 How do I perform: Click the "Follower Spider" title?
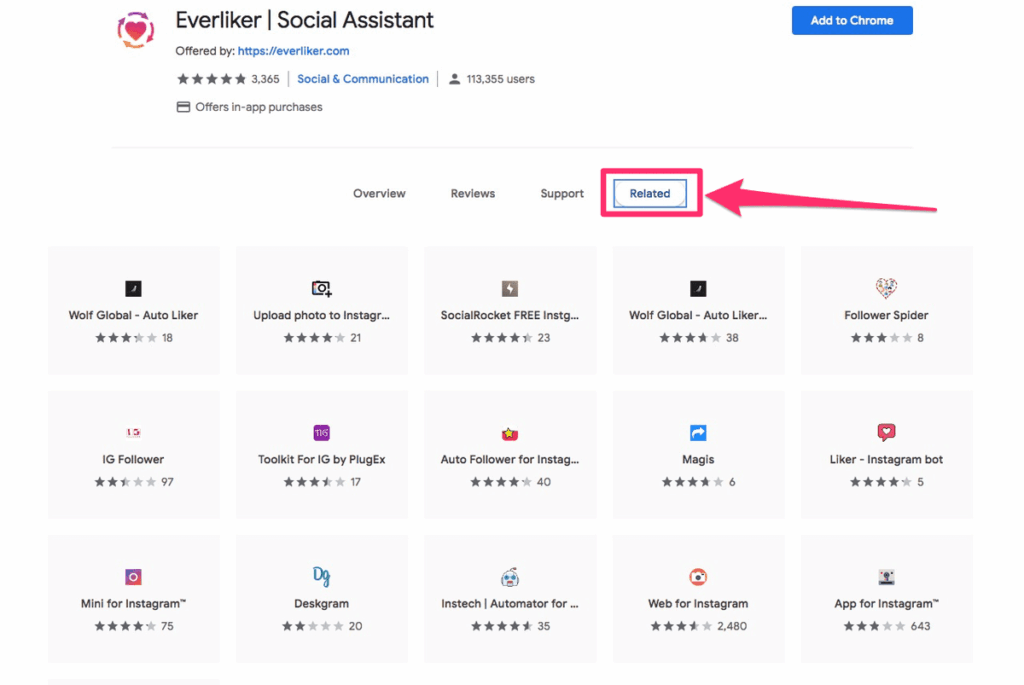(886, 315)
